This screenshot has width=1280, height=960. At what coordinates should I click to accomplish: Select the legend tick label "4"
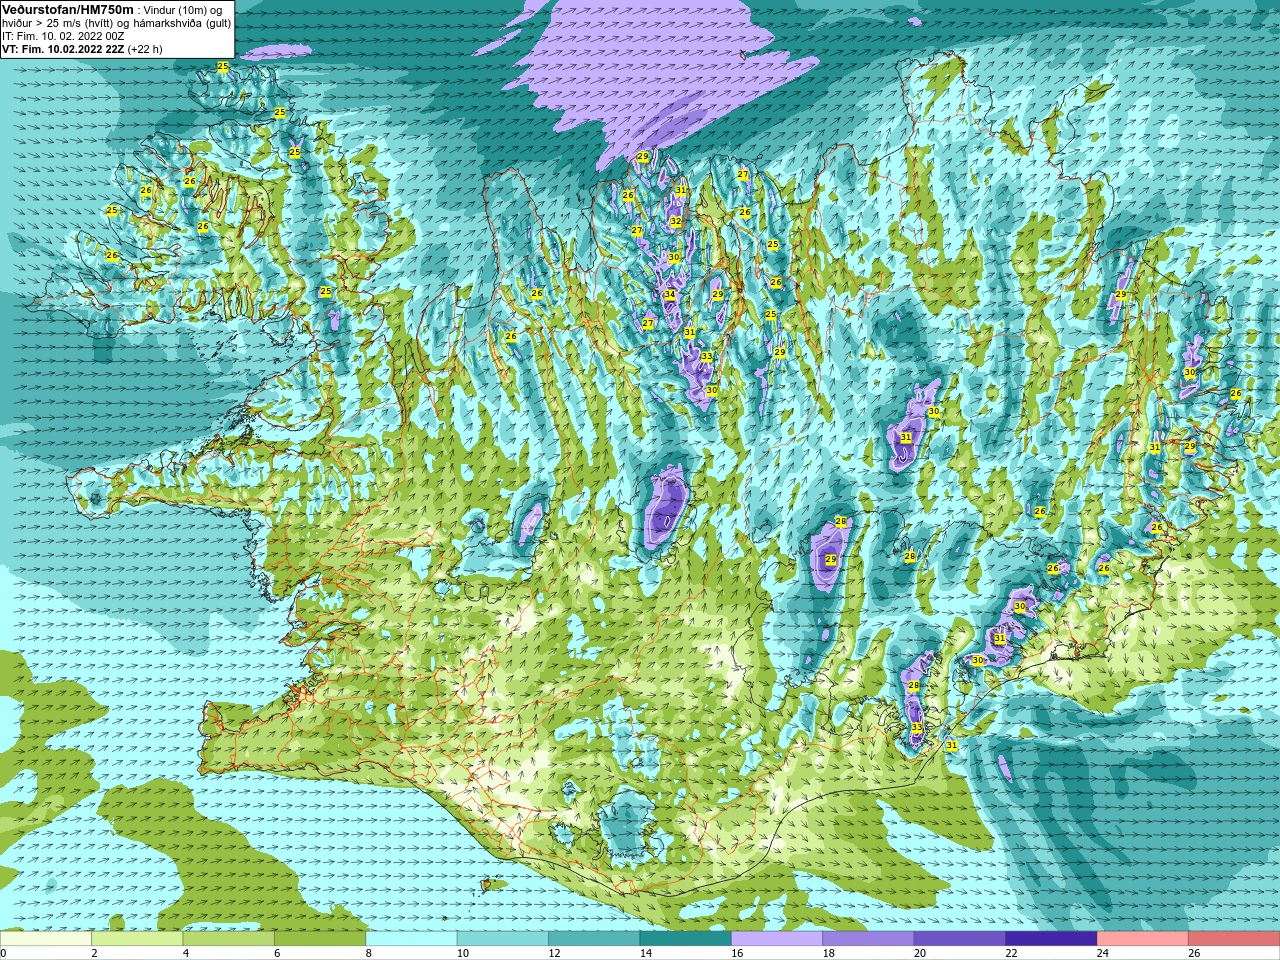coord(185,953)
